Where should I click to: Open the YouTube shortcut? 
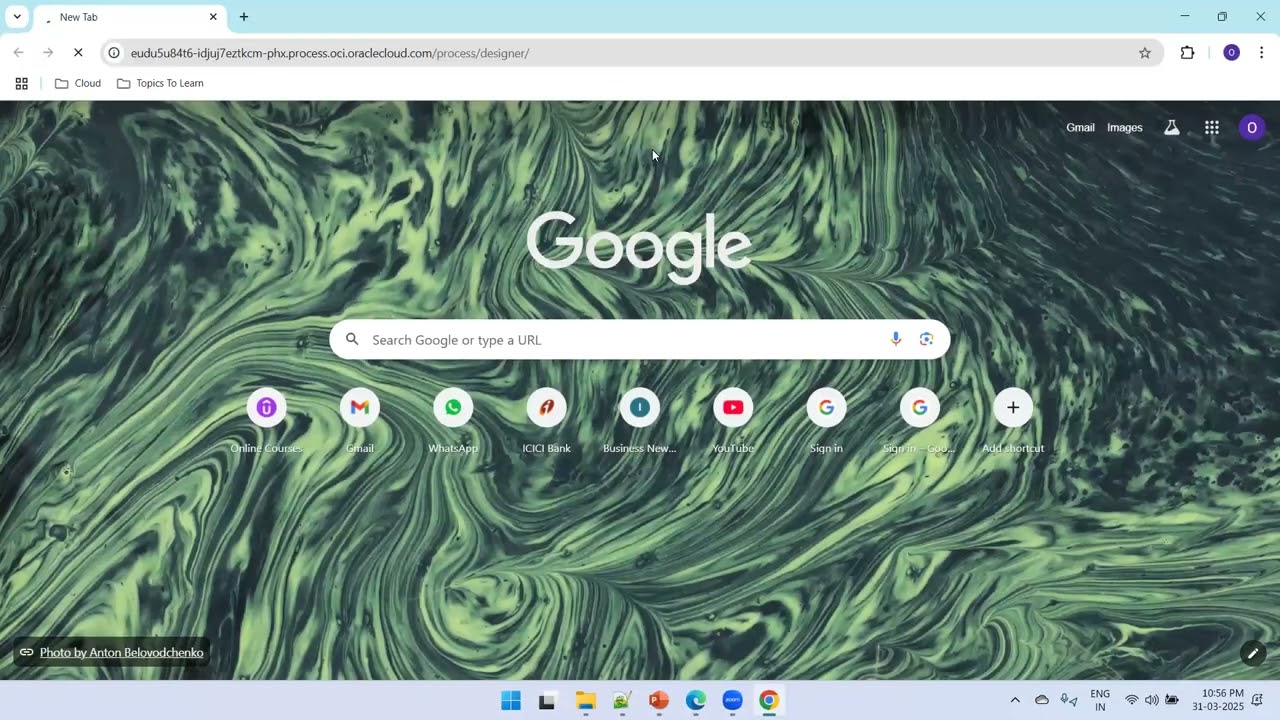[733, 422]
